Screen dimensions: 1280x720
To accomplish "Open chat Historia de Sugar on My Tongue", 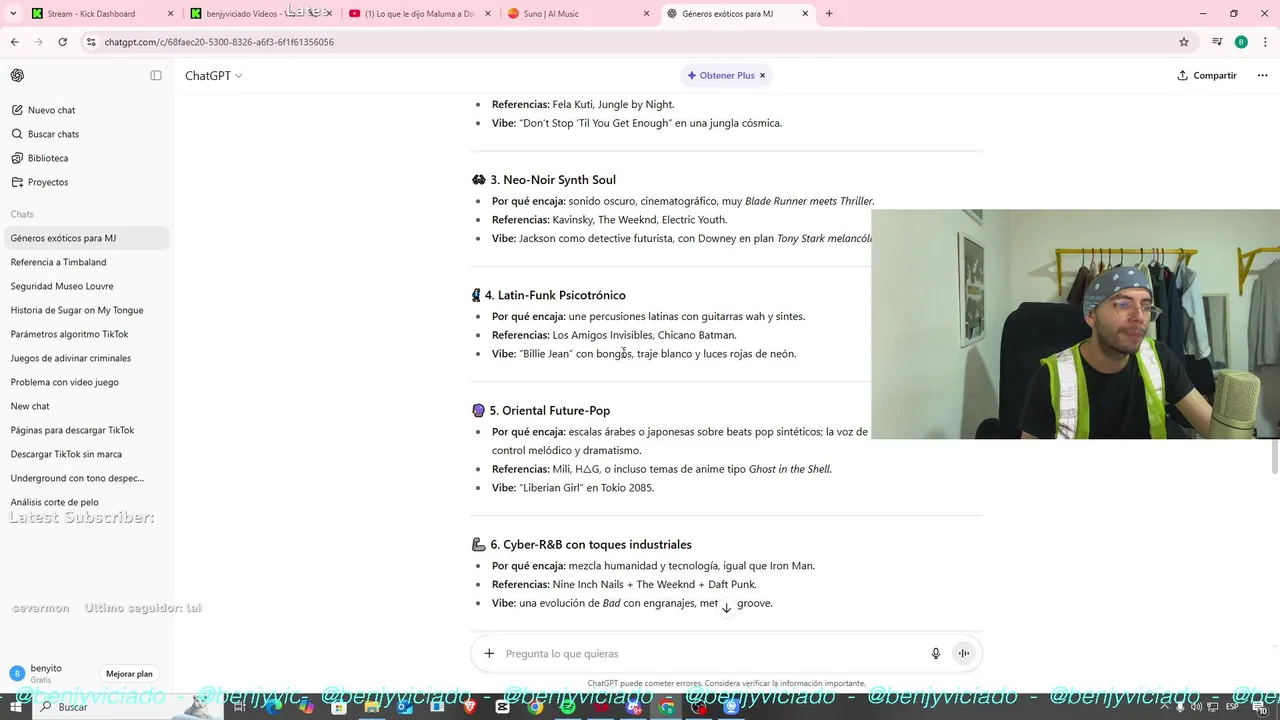I will (85, 310).
